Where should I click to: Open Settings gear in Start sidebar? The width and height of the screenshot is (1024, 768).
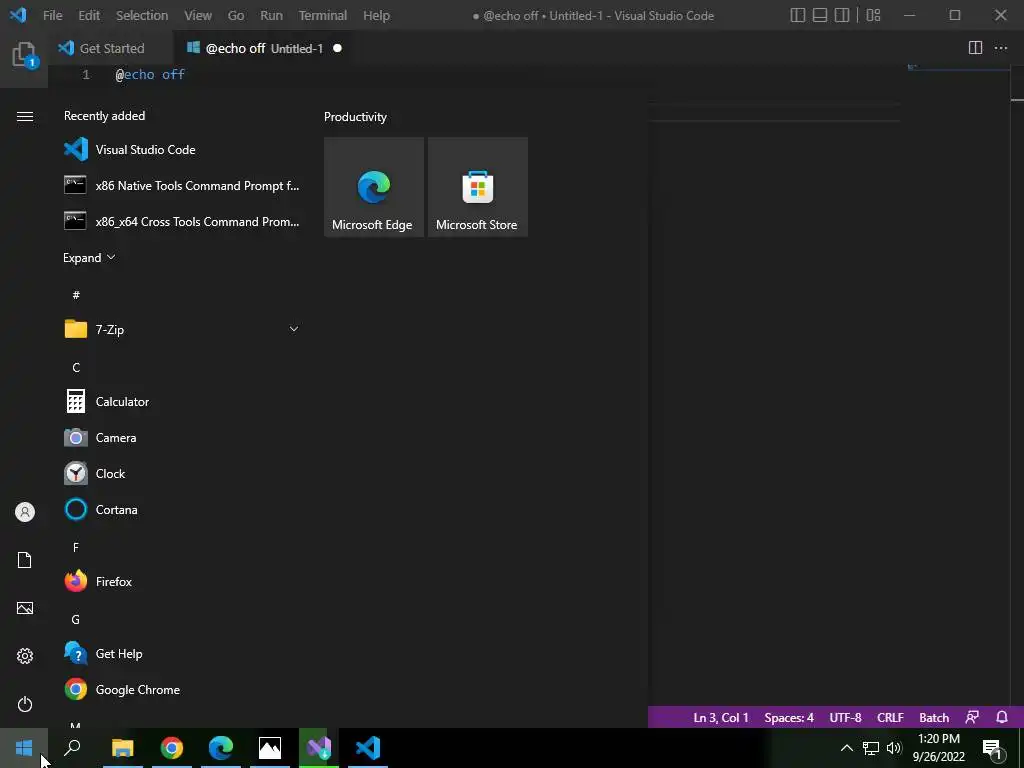click(25, 656)
